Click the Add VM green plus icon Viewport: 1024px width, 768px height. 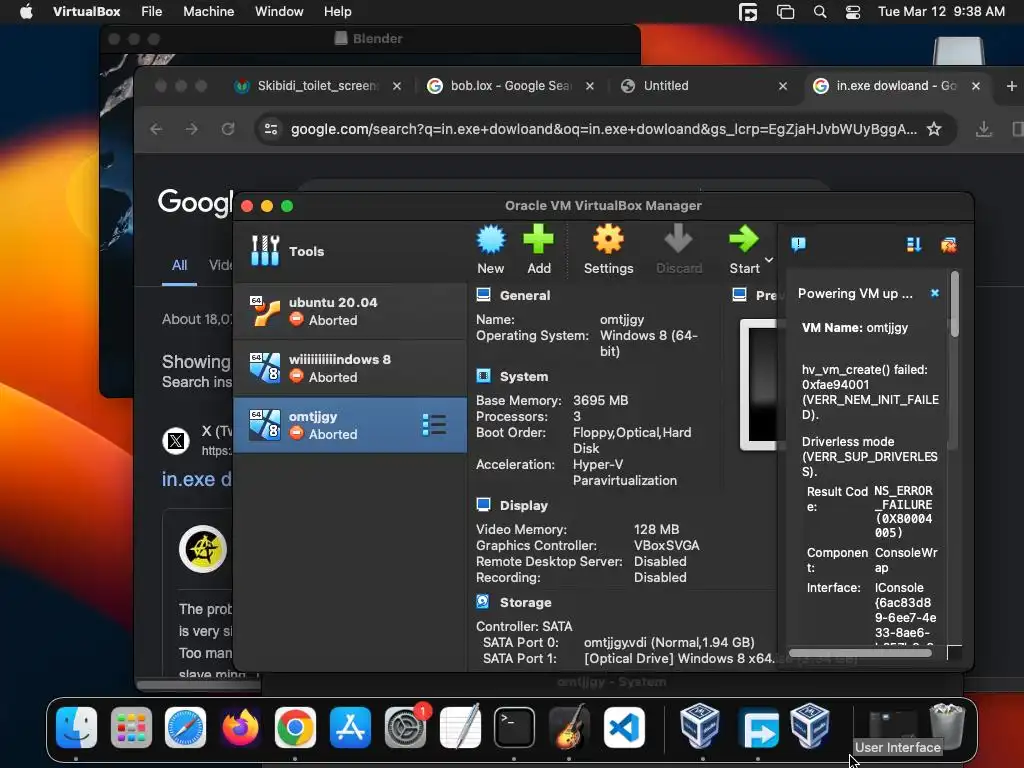click(538, 239)
